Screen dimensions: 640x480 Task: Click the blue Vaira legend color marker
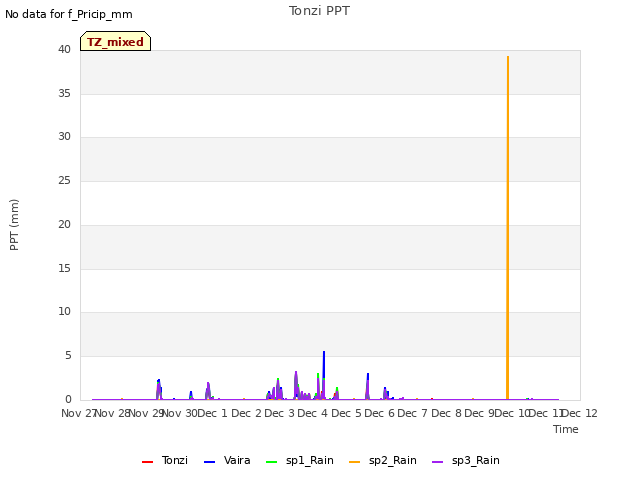click(209, 462)
